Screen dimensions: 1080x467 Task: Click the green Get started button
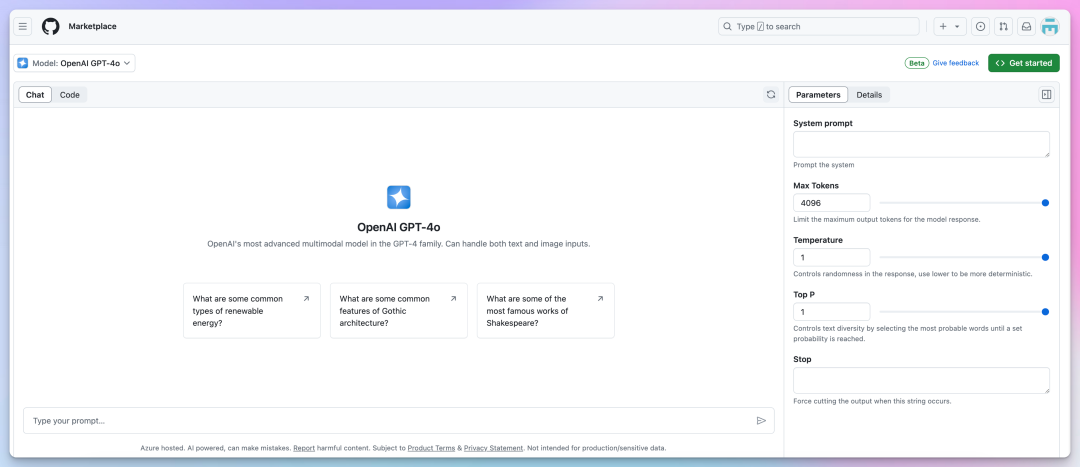[1025, 63]
